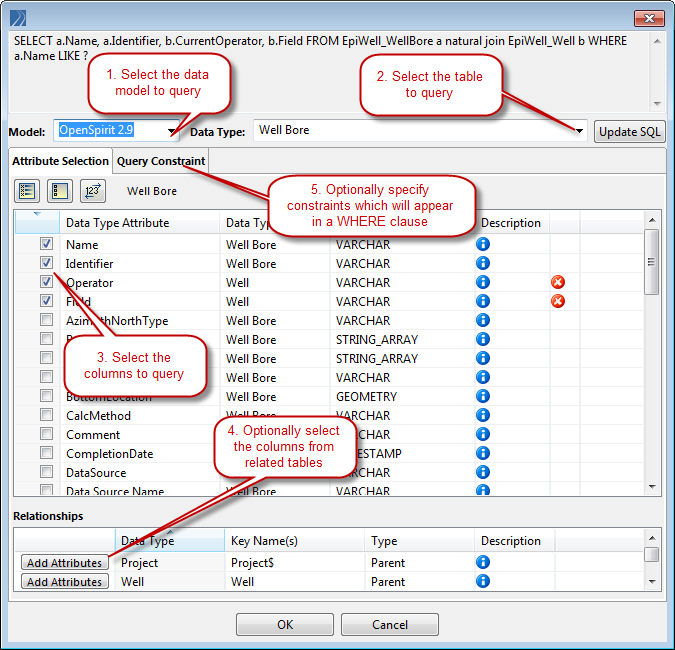Check the CompletionDate checkbox

(x=46, y=453)
